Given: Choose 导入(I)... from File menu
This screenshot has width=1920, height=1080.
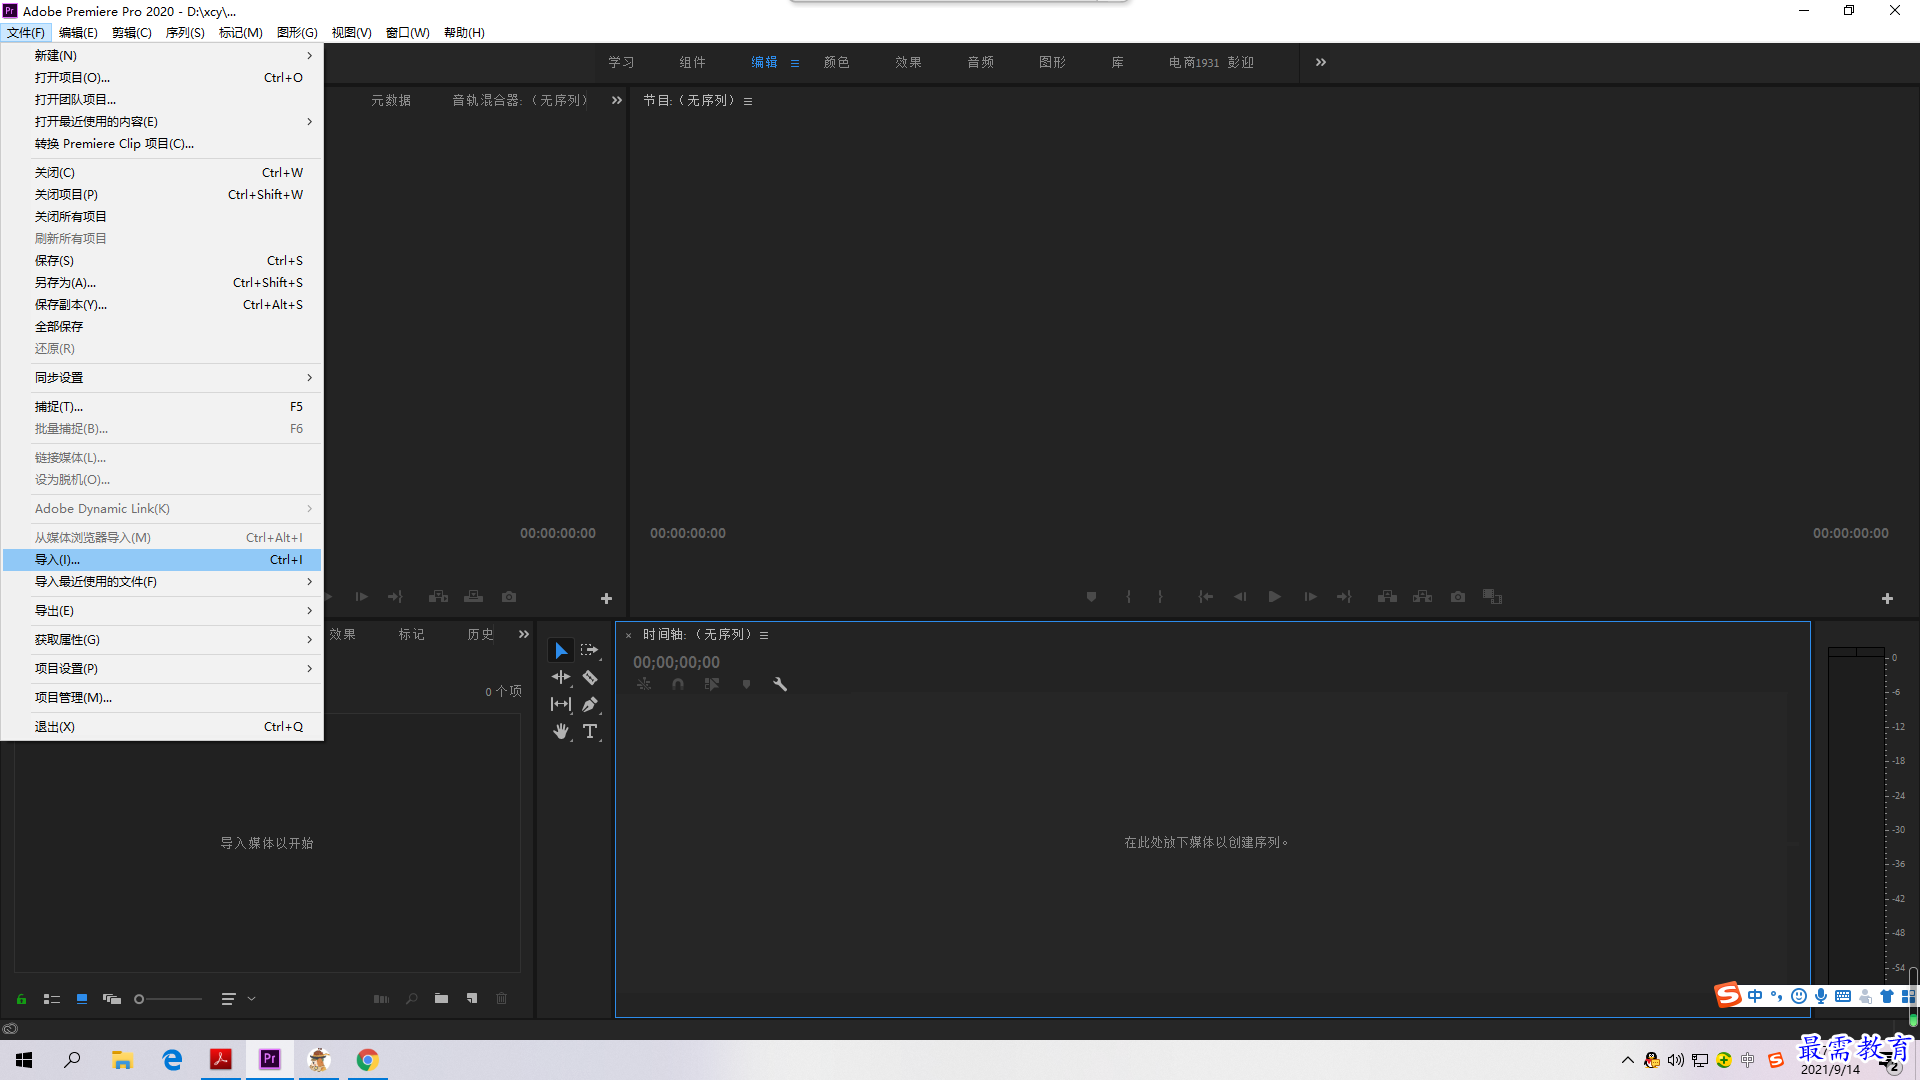Looking at the screenshot, I should pyautogui.click(x=162, y=559).
